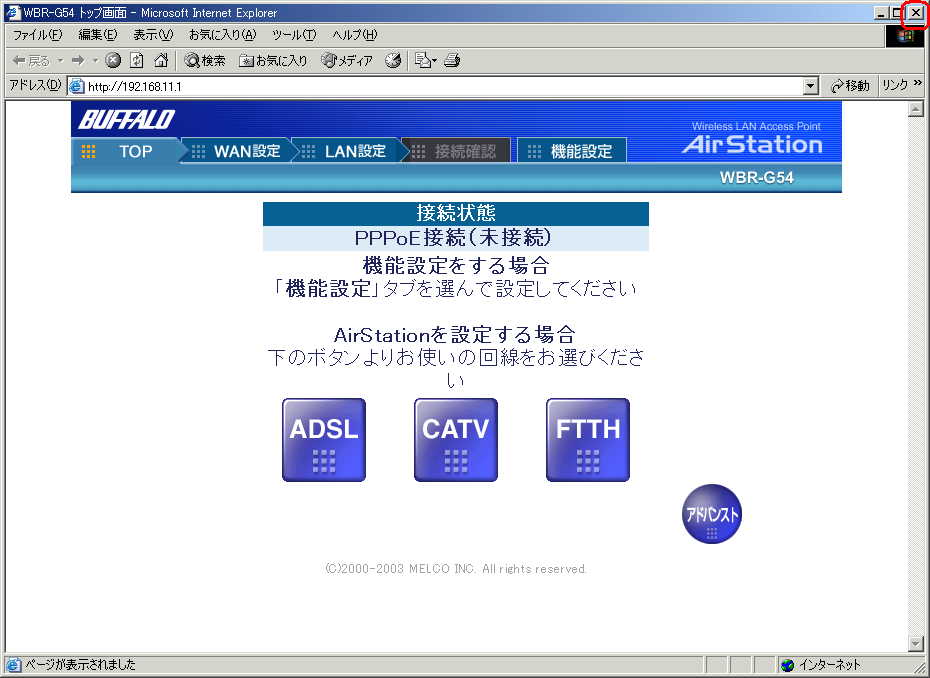Click the Forward arrow toolbar button

click(x=78, y=61)
